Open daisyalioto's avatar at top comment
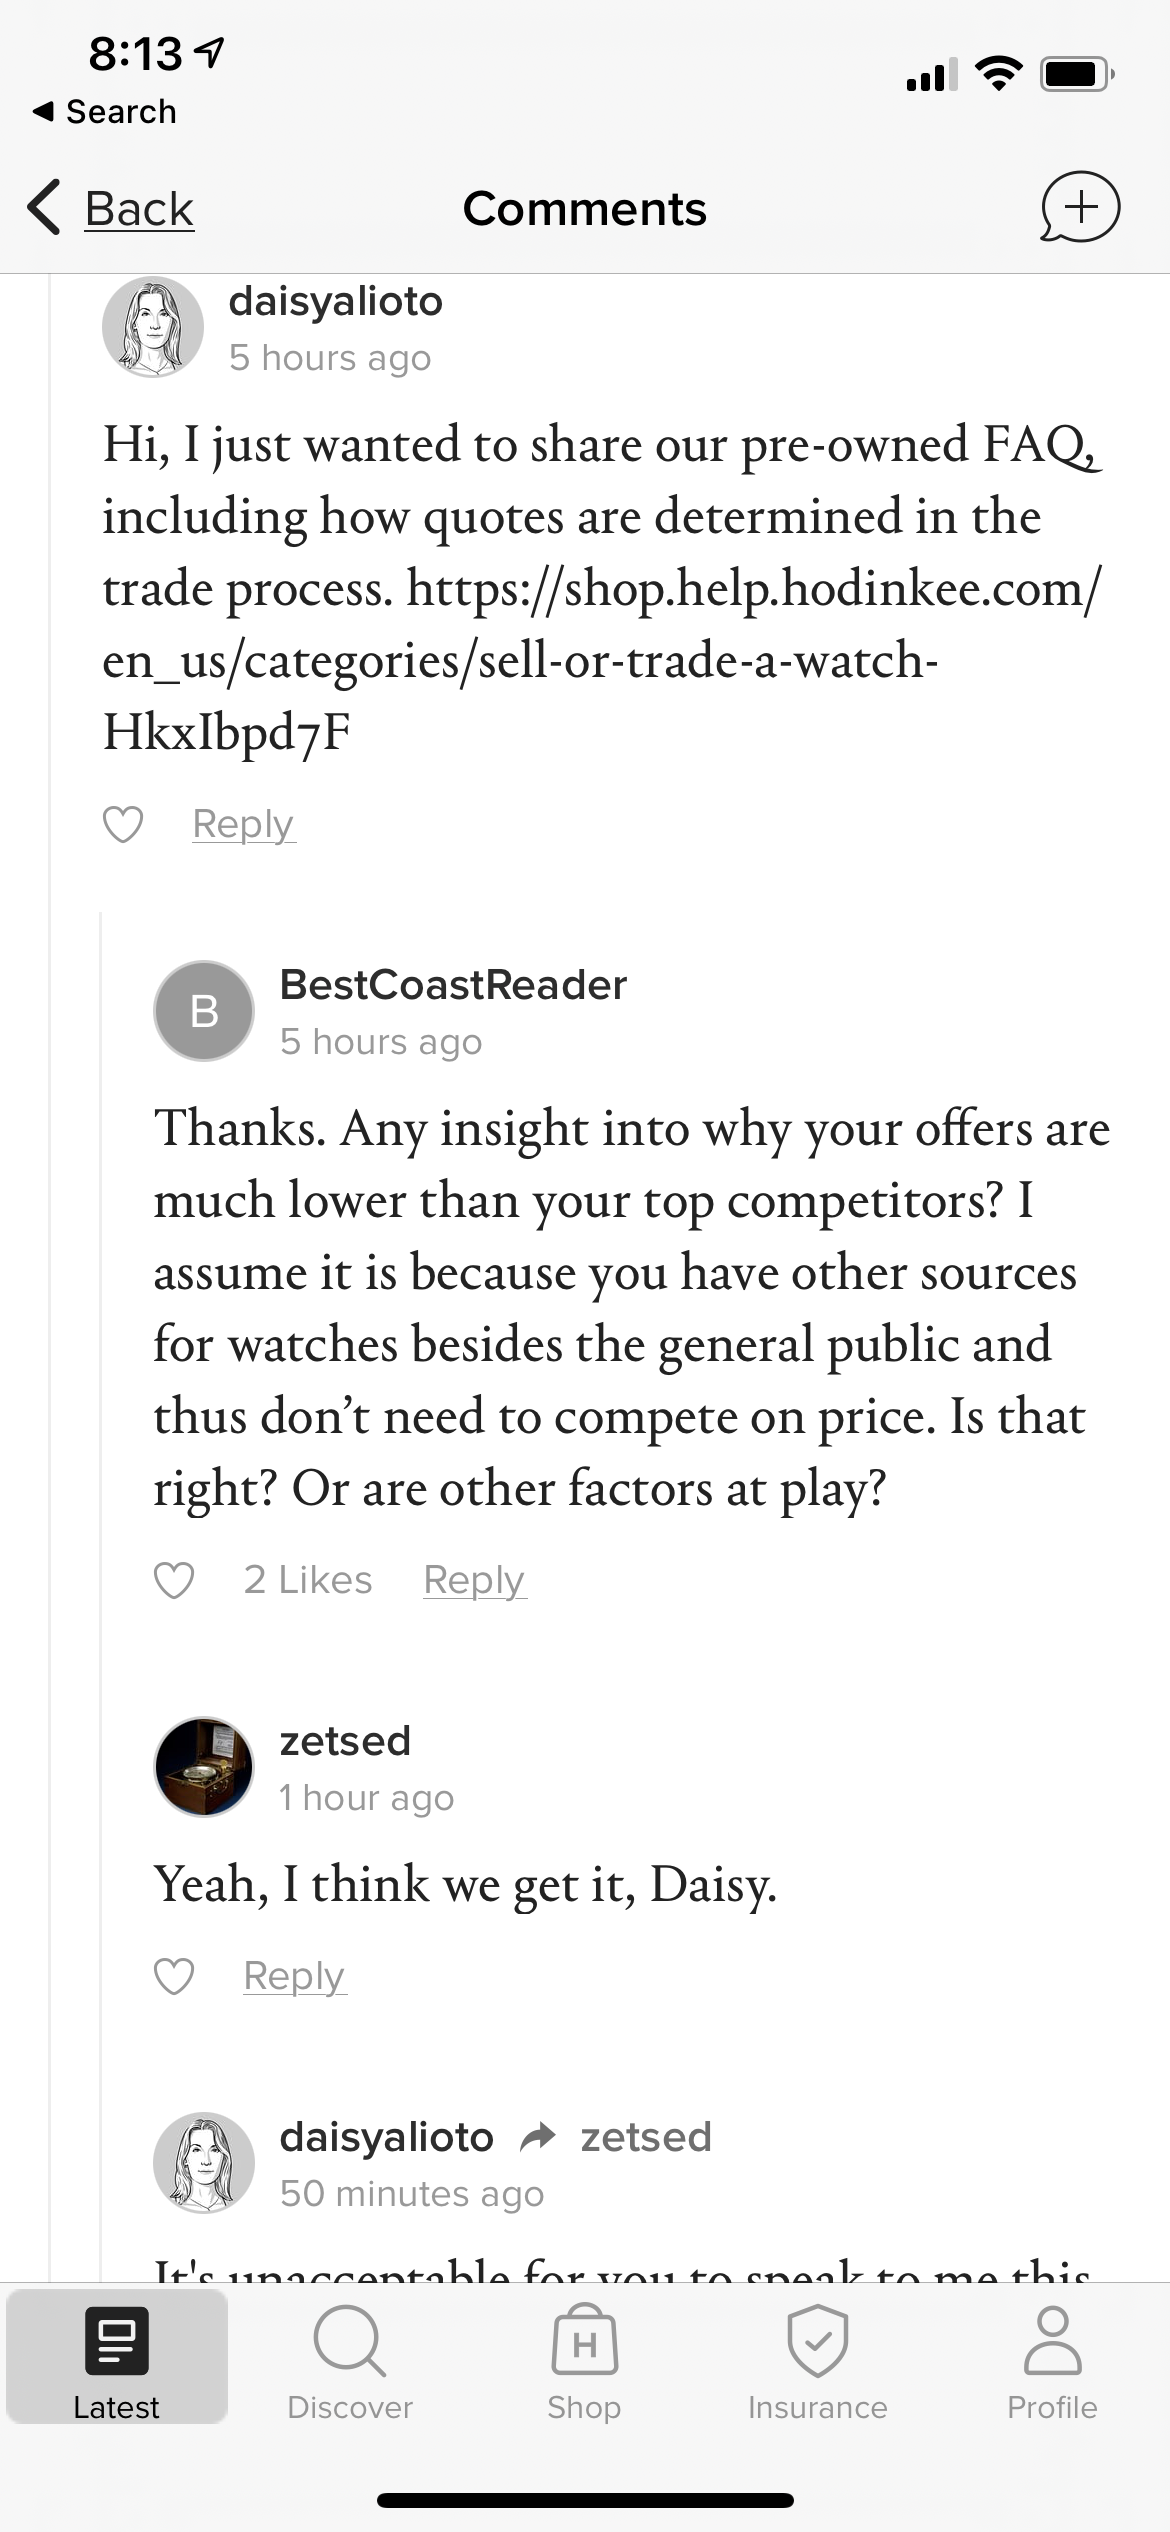Viewport: 1170px width, 2532px height. (x=153, y=327)
